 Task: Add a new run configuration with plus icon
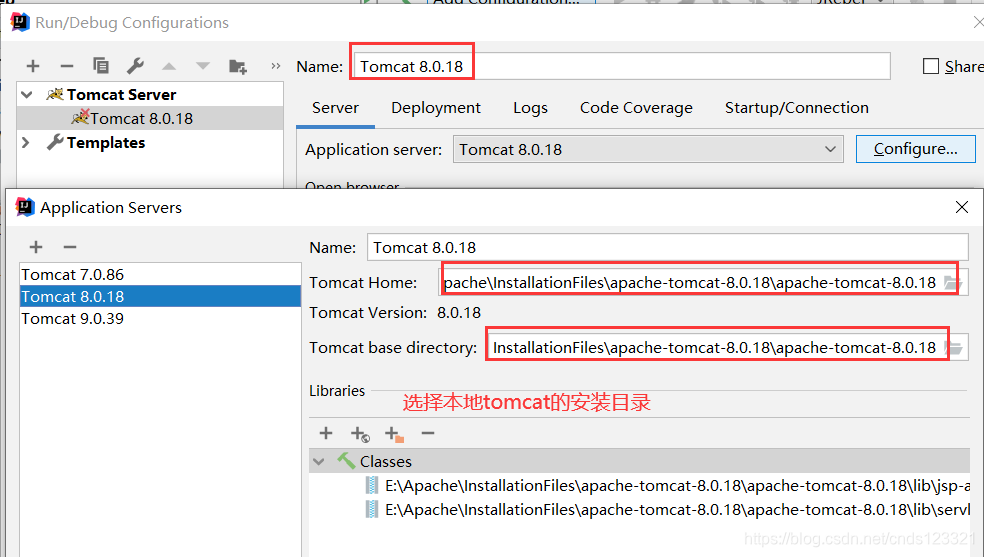tap(33, 66)
